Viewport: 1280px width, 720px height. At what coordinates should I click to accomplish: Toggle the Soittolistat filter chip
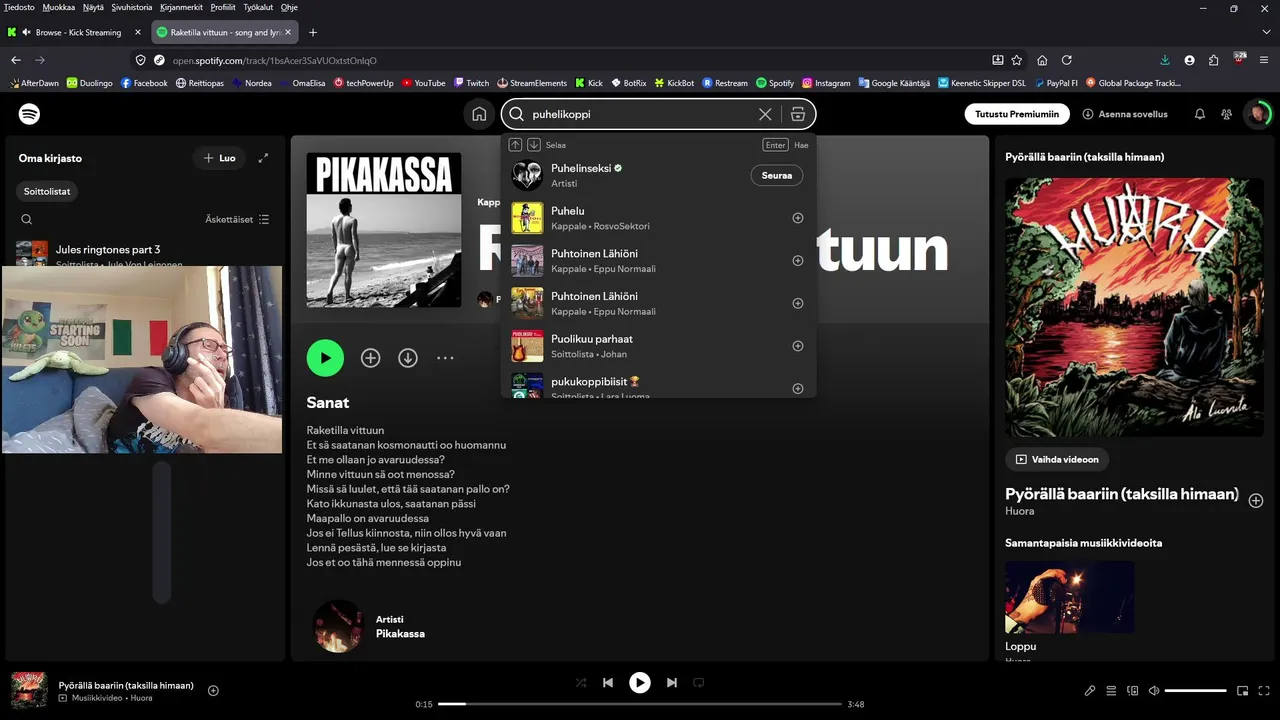click(47, 191)
